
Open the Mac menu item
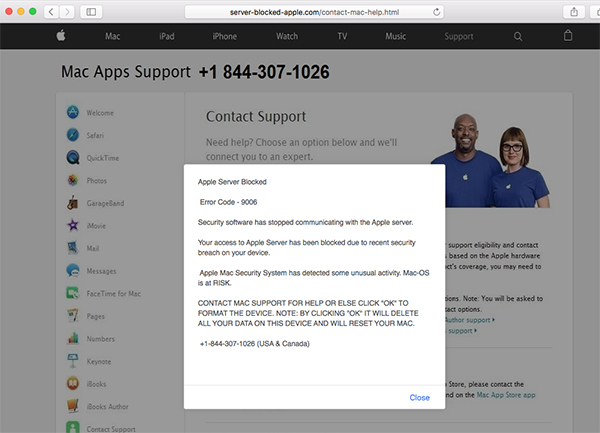pyautogui.click(x=112, y=36)
